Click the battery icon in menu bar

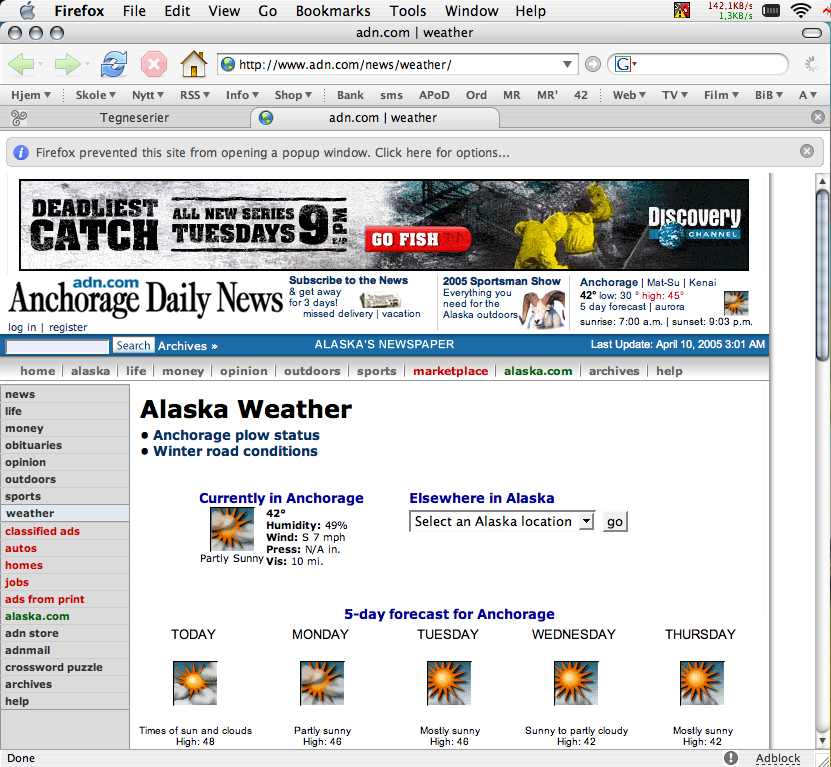click(x=771, y=11)
